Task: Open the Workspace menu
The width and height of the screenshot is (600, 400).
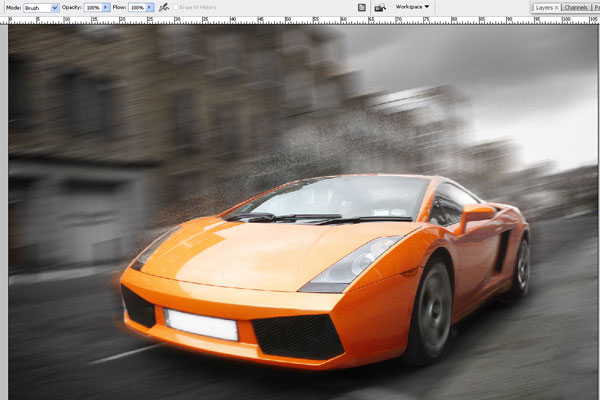Action: pos(412,7)
